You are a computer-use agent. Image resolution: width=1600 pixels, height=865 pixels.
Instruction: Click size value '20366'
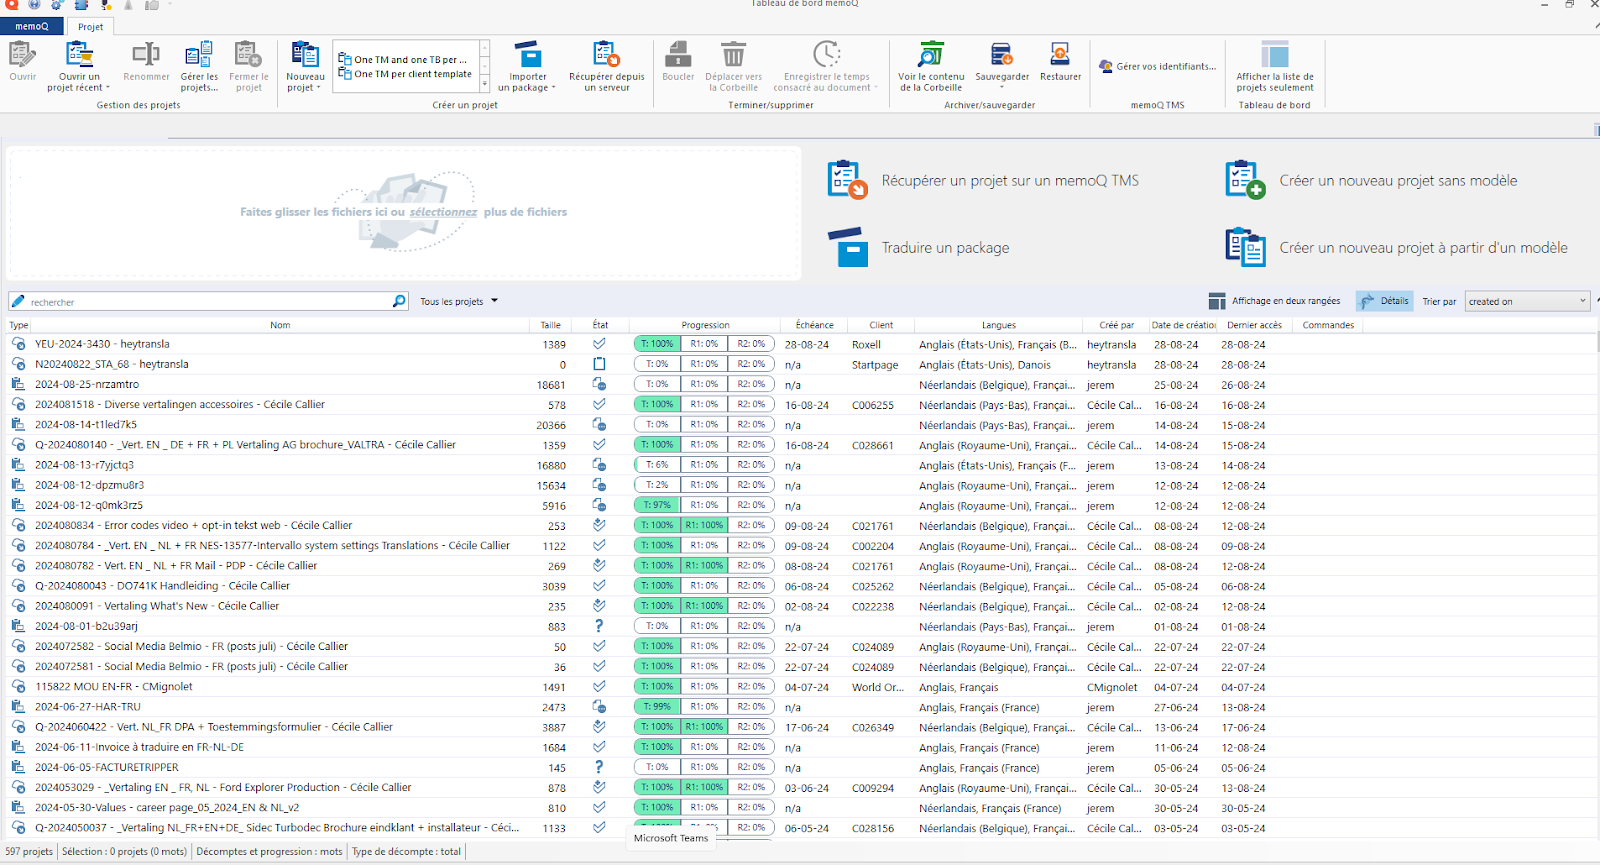551,425
